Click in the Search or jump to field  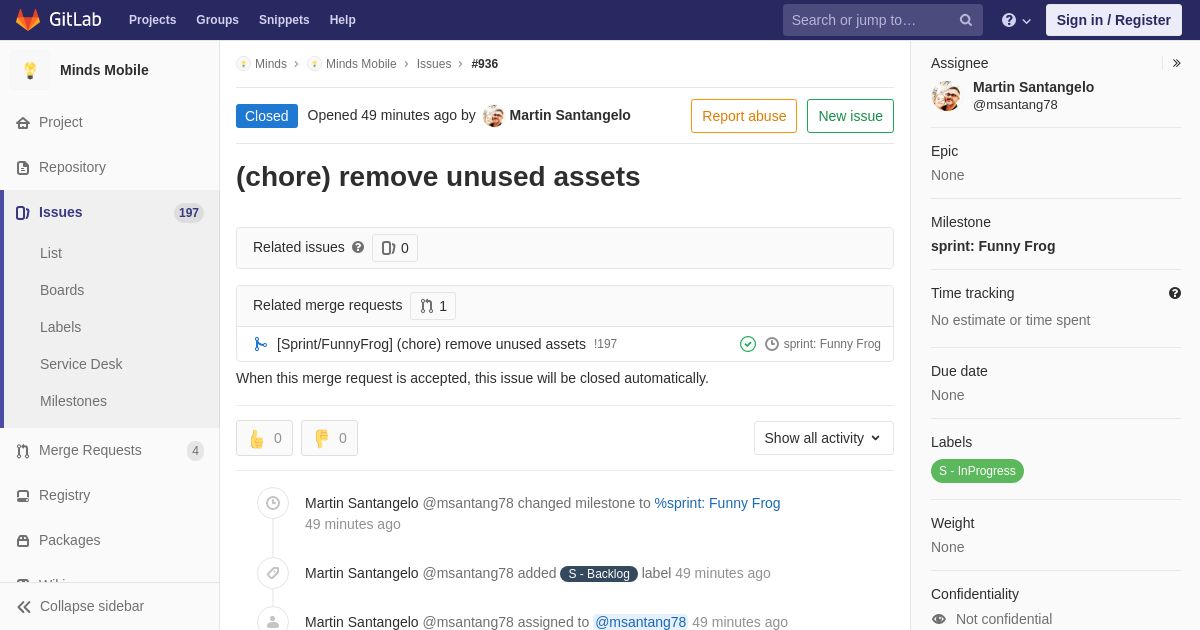tap(869, 20)
